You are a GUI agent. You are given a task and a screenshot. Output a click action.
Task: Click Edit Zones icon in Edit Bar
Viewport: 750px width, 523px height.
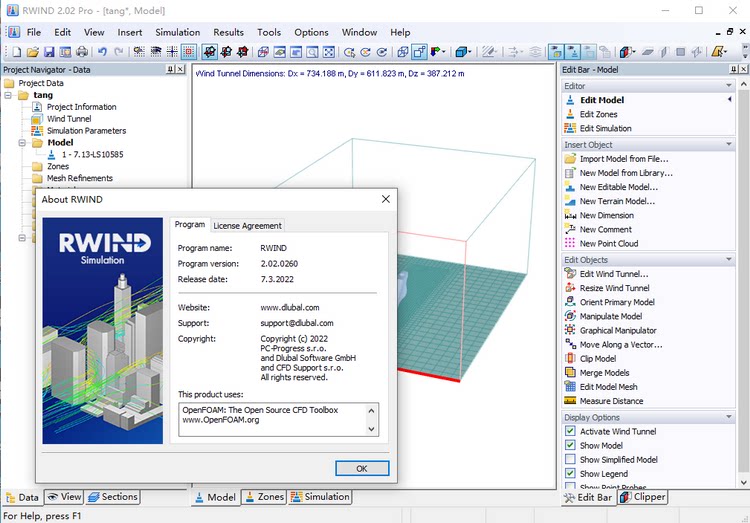[570, 114]
